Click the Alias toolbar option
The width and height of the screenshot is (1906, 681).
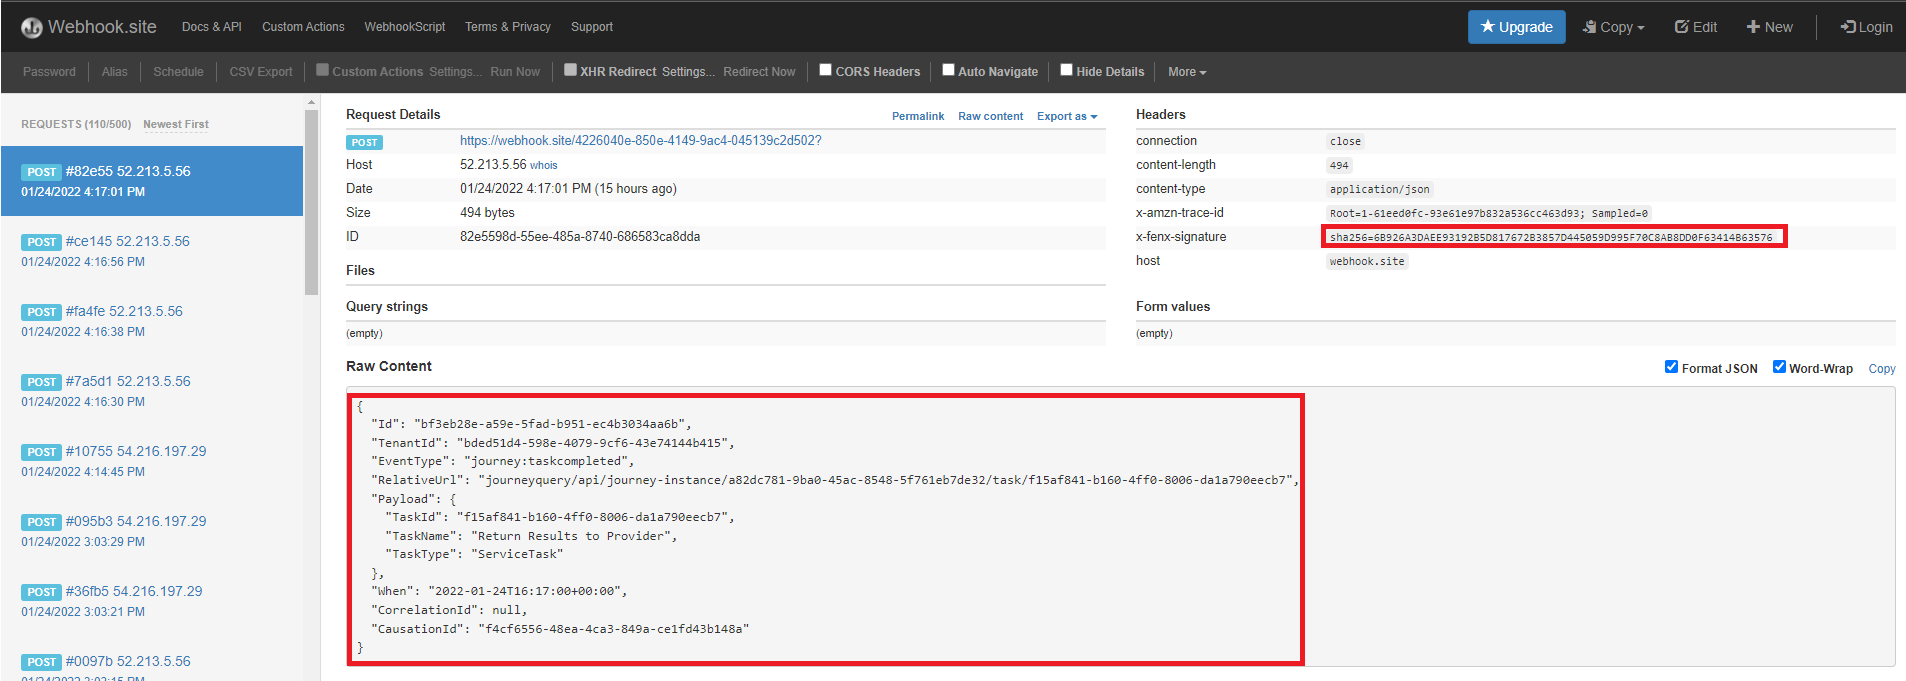pyautogui.click(x=114, y=72)
